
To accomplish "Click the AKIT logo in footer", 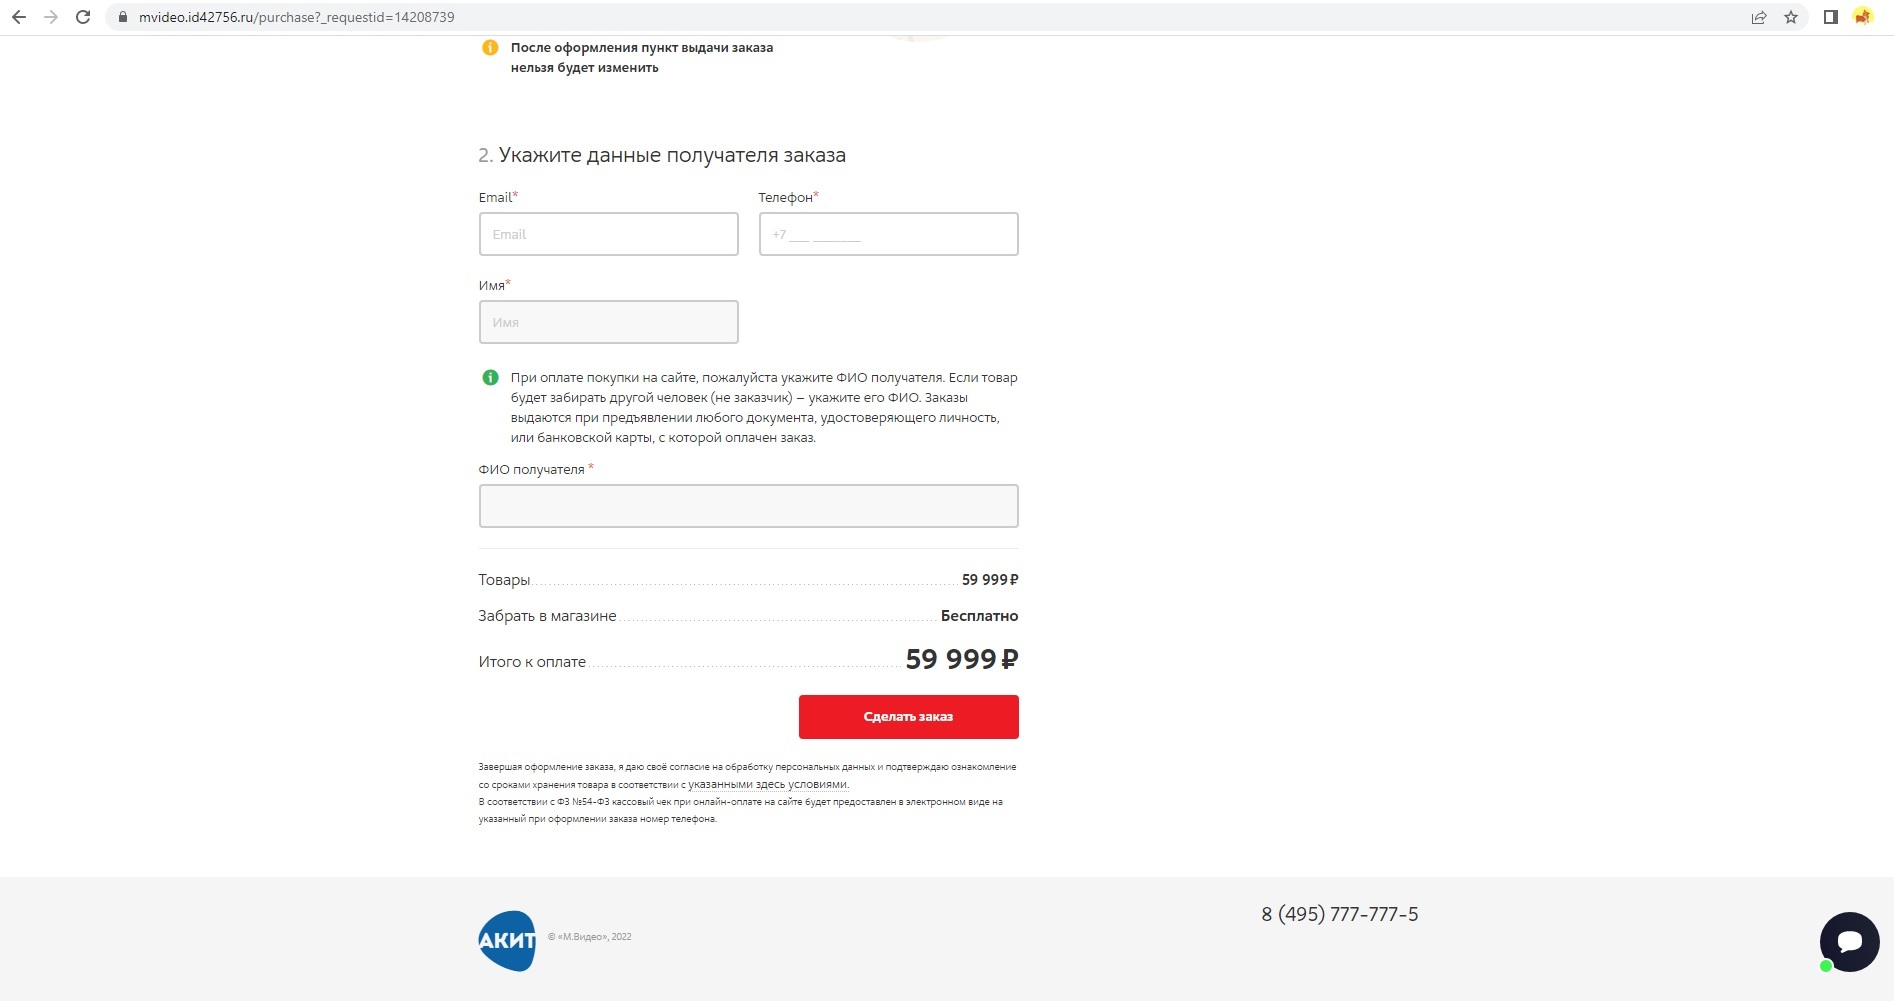I will [x=507, y=940].
